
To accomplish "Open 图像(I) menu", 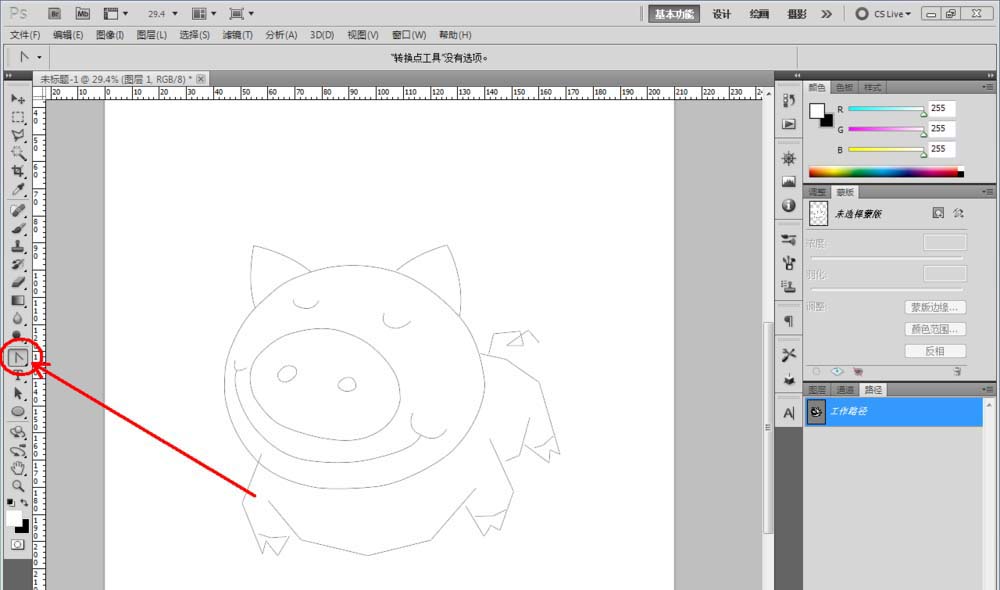I will pyautogui.click(x=110, y=35).
